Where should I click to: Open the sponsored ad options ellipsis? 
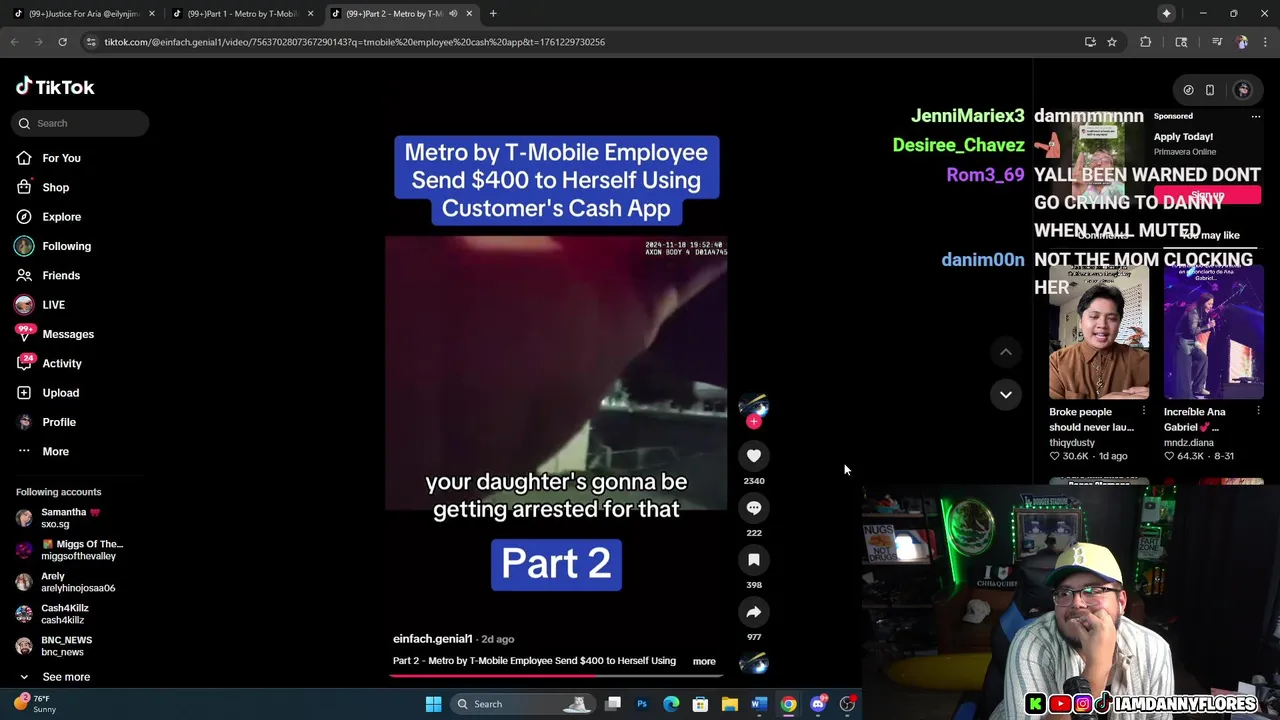1256,116
